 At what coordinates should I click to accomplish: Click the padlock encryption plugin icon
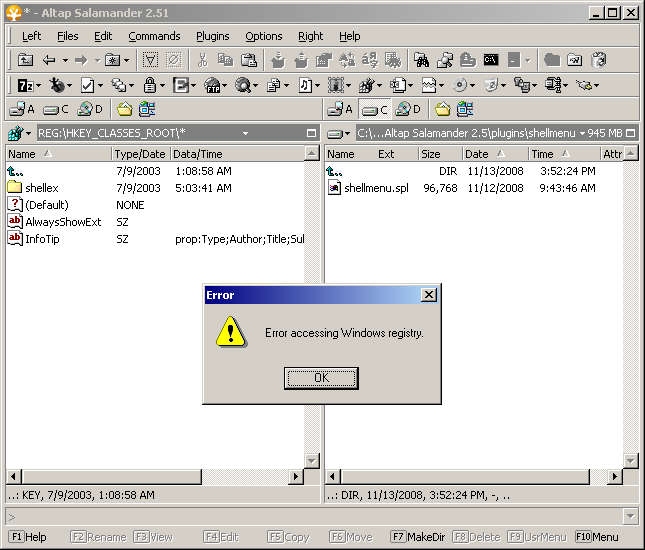point(149,86)
